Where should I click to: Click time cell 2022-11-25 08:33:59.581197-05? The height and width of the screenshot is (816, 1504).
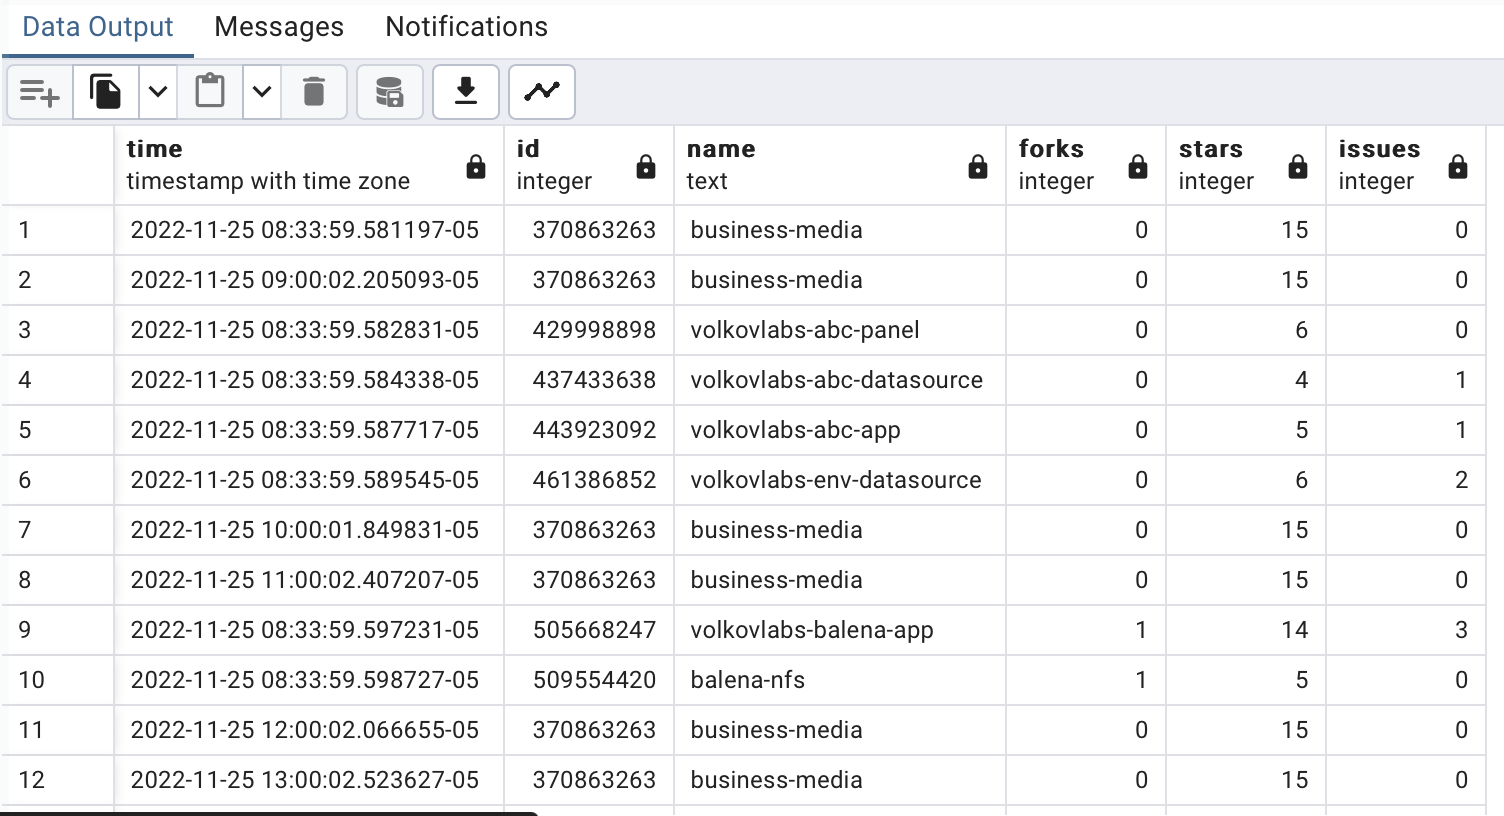pyautogui.click(x=309, y=230)
